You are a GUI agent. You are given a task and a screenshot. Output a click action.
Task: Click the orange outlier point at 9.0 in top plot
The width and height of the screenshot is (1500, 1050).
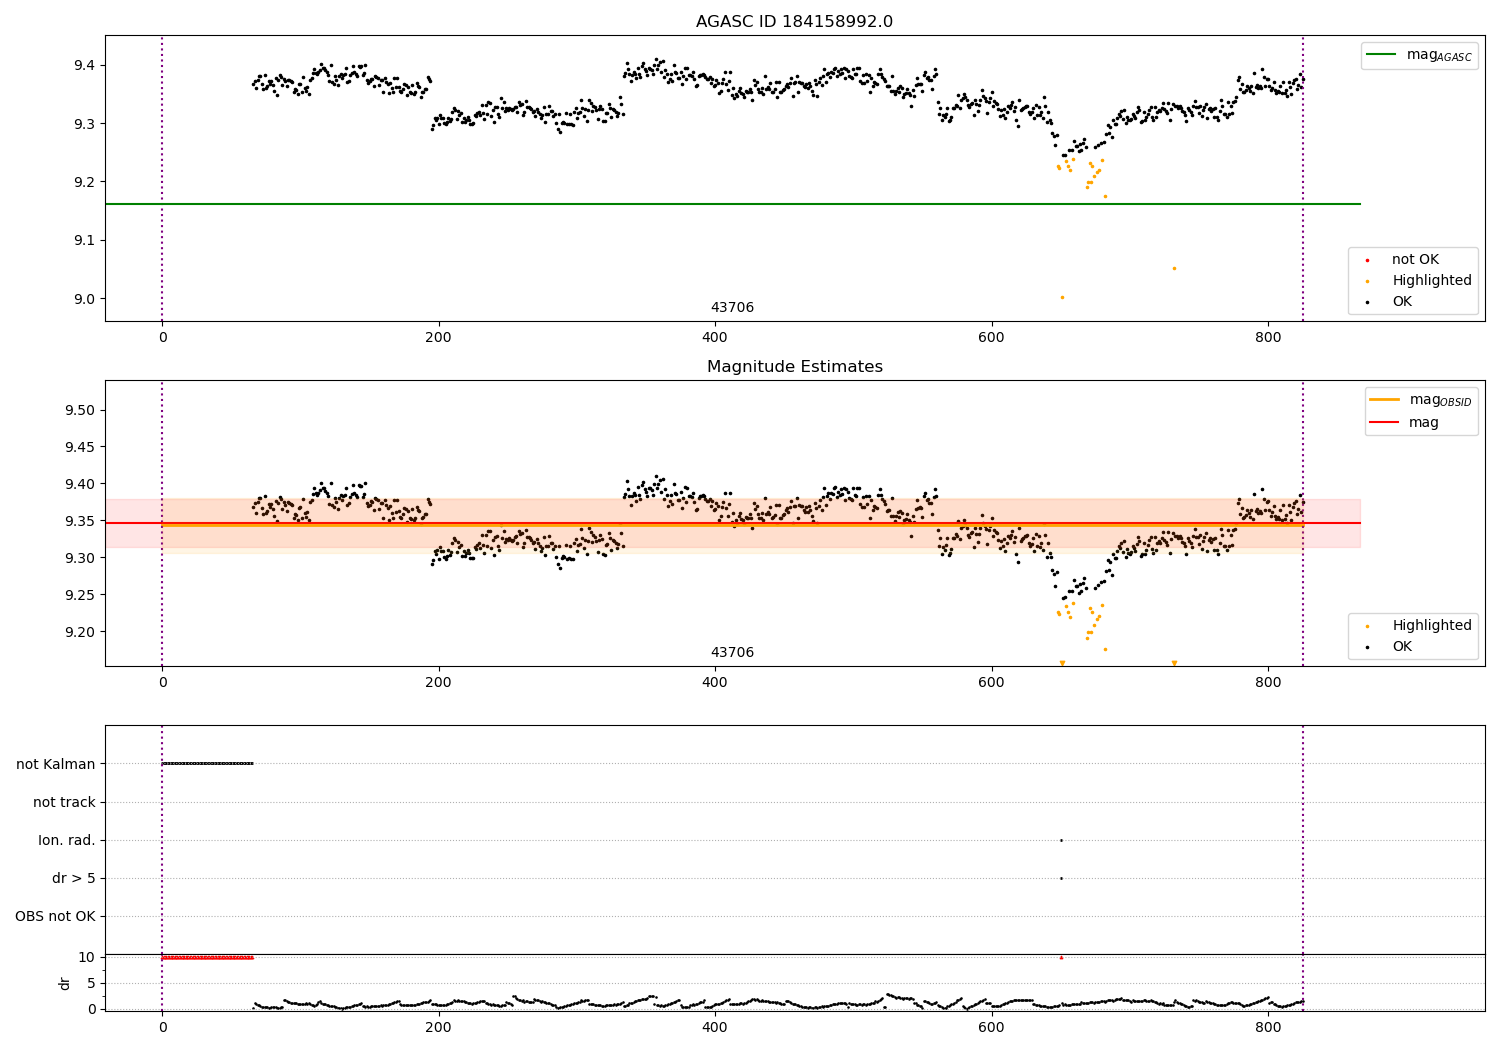coord(1062,297)
